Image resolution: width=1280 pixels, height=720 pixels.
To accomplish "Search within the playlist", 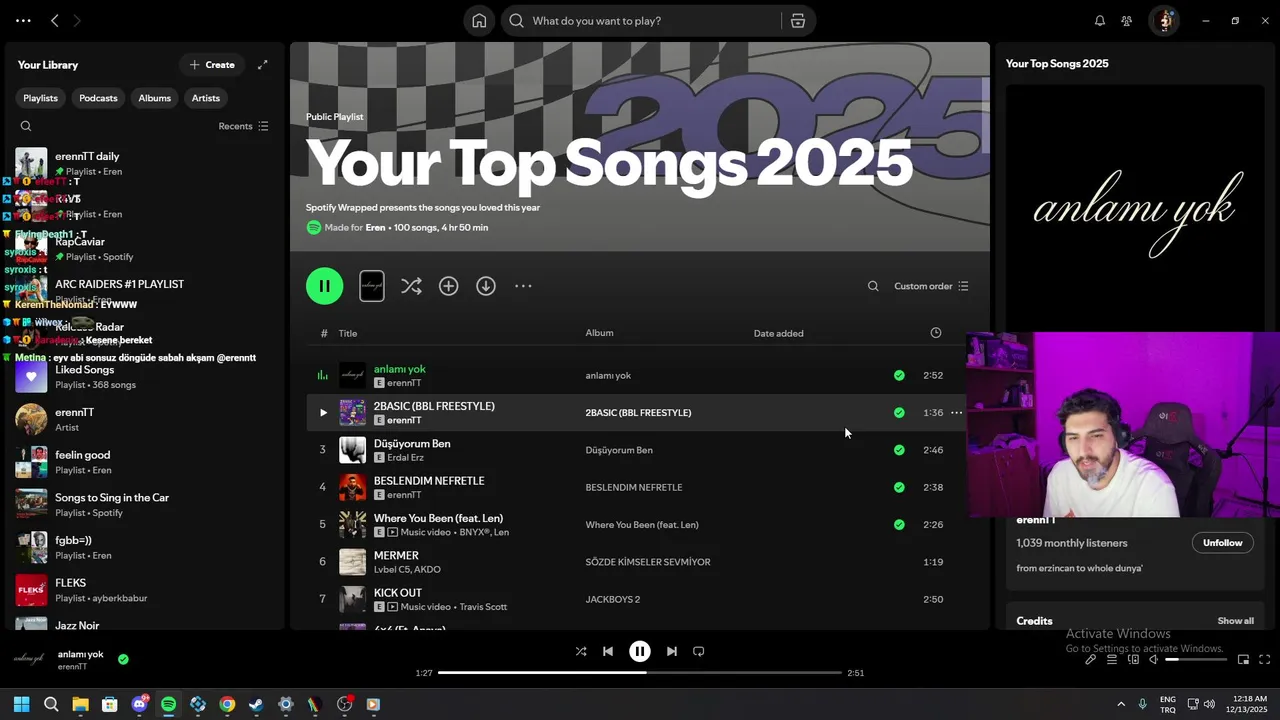I will [x=873, y=286].
